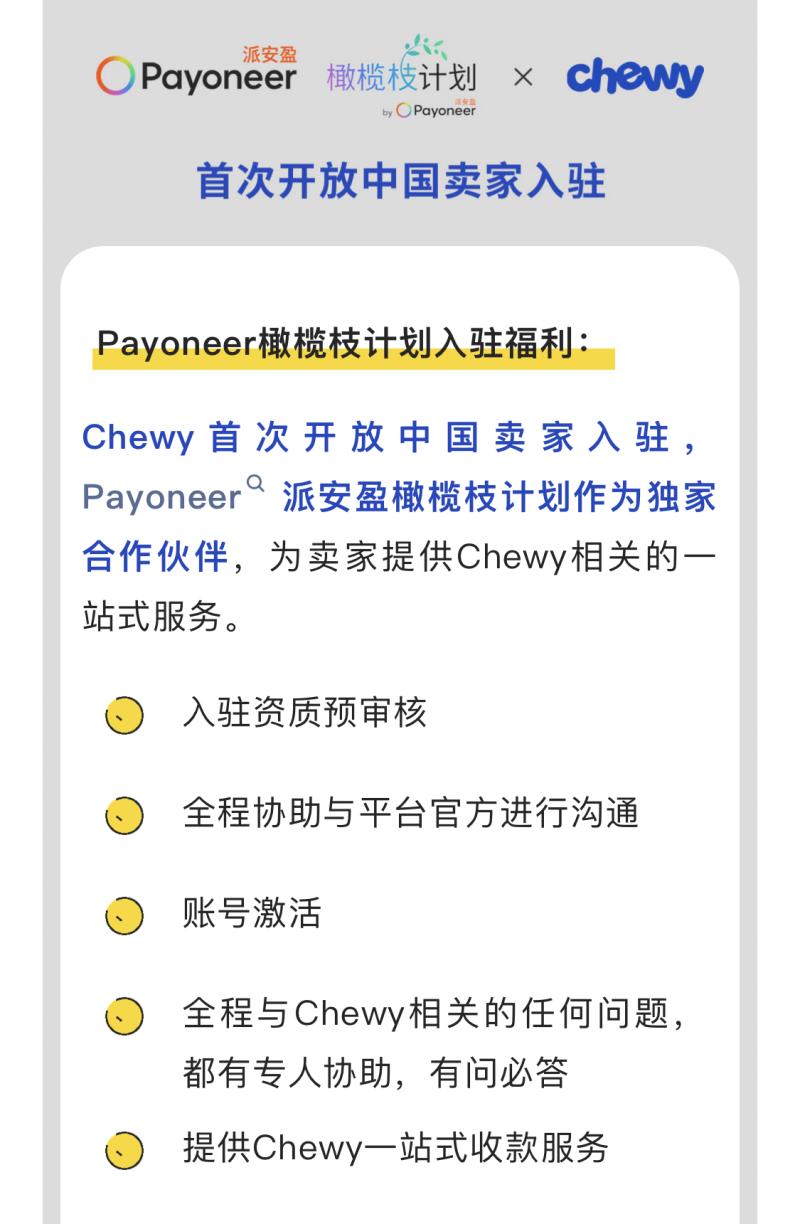The image size is (800, 1224).
Task: Click the bullet icon beside 账号激活
Action: [124, 916]
